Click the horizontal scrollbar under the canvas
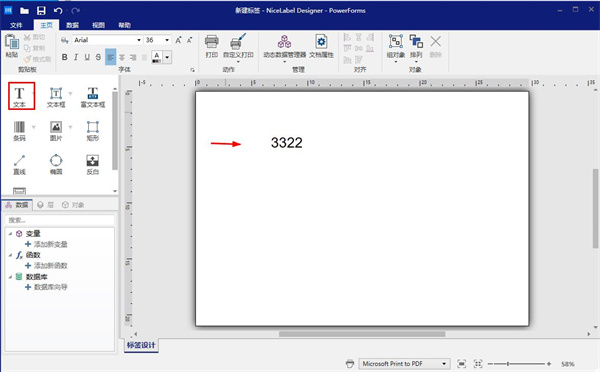The width and height of the screenshot is (600, 372). tap(362, 334)
